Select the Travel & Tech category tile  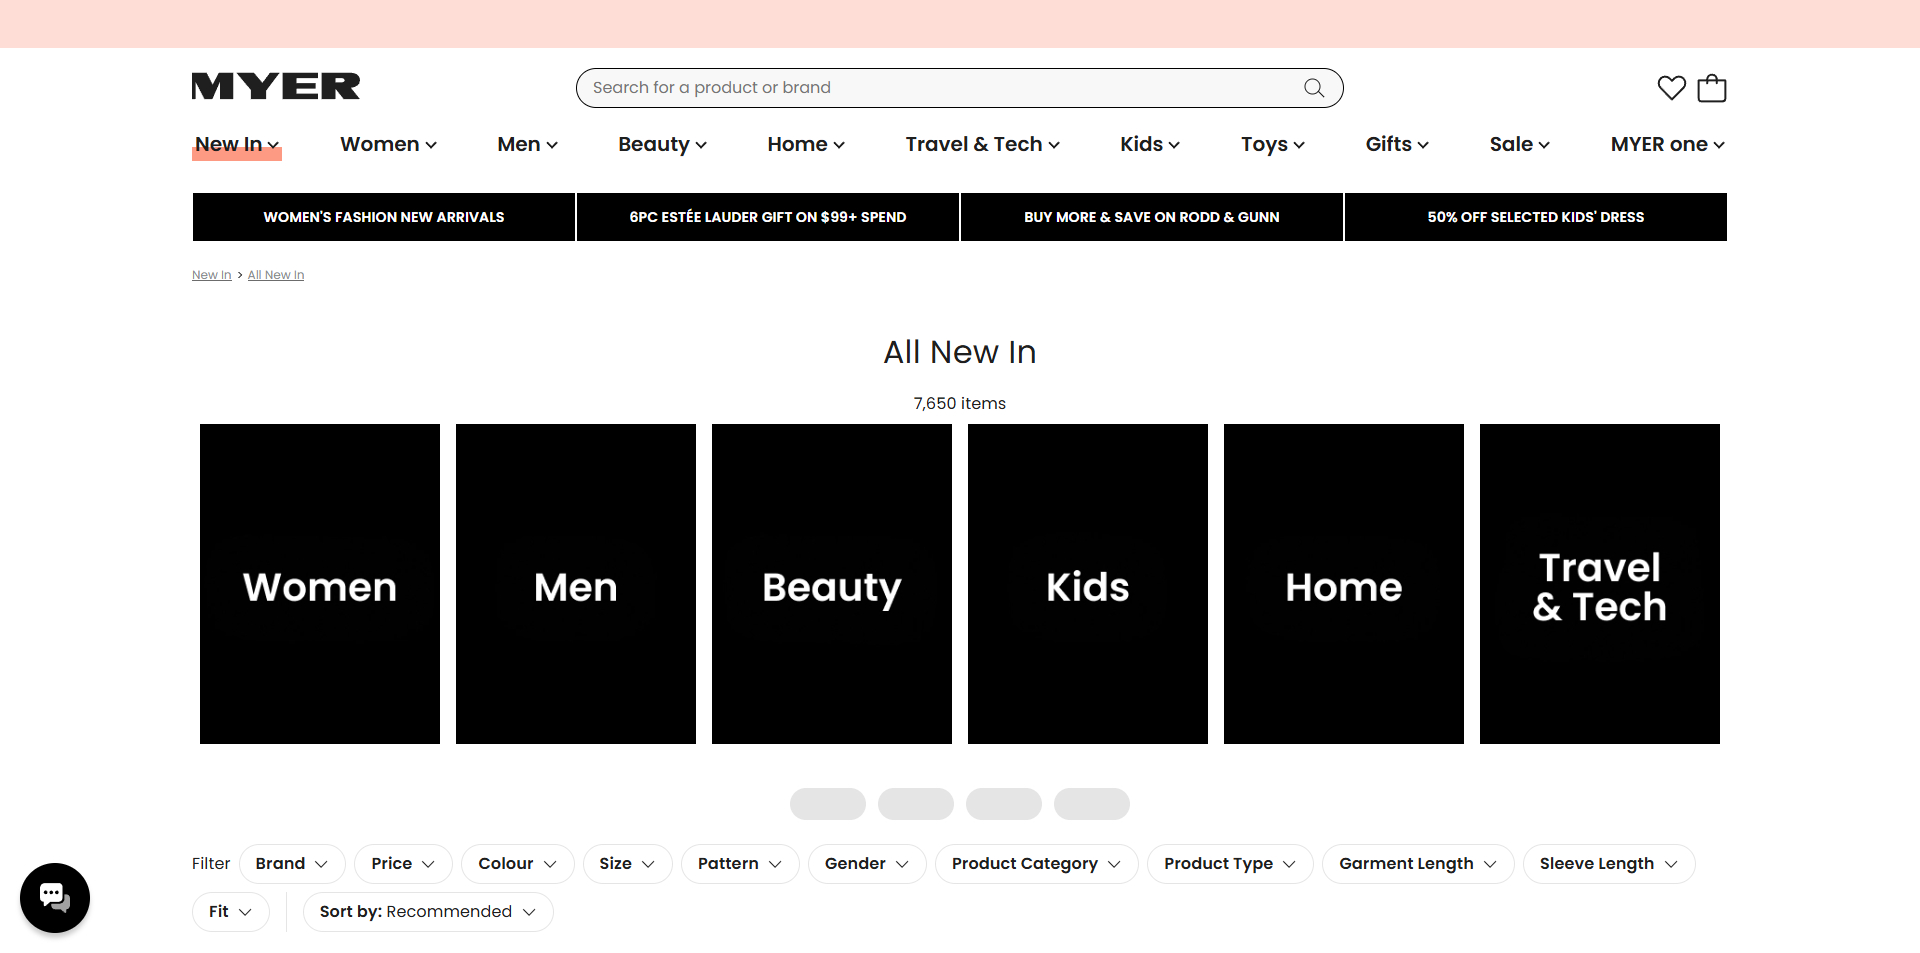tap(1600, 584)
